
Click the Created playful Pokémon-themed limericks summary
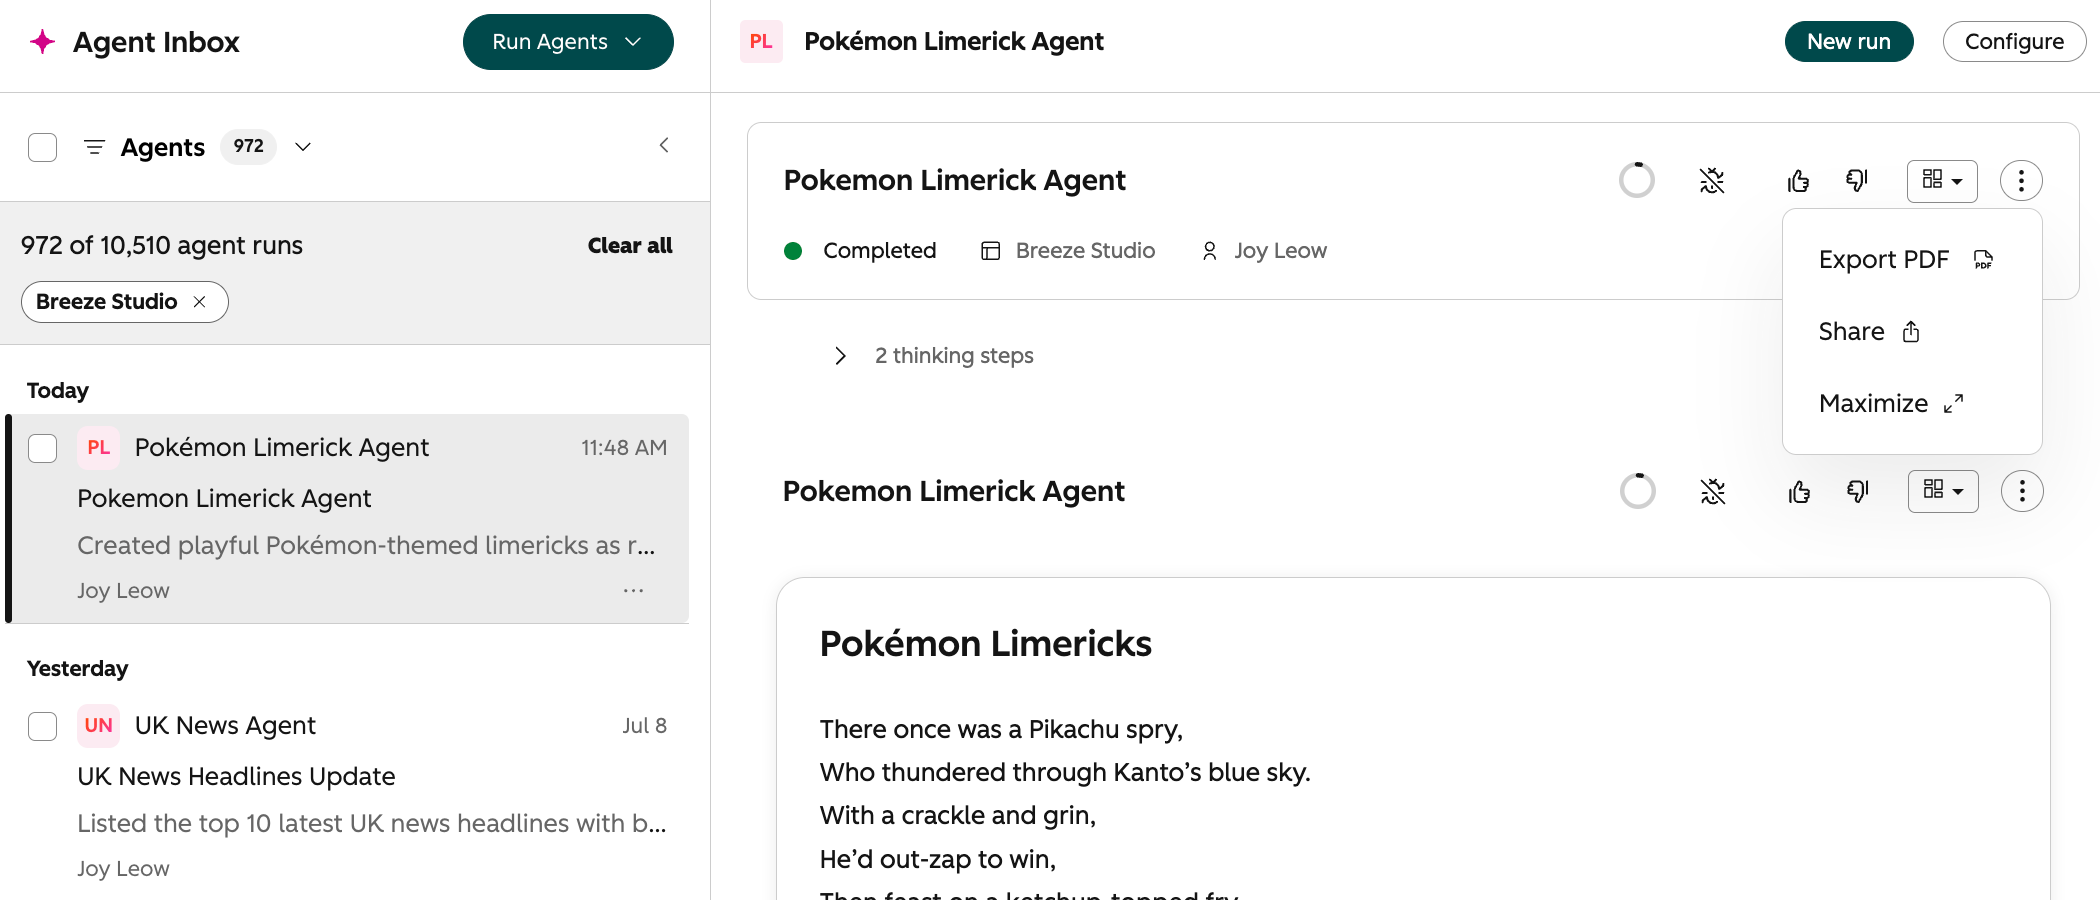point(366,546)
